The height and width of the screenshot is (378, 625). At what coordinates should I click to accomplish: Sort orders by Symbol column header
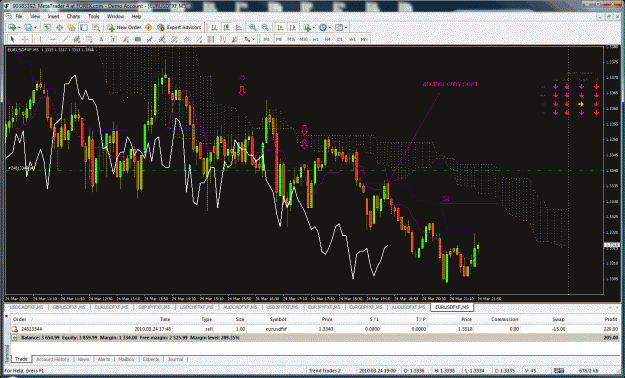click(x=278, y=319)
